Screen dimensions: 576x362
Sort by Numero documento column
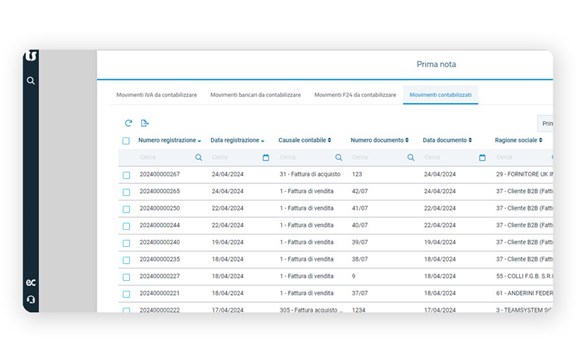click(379, 140)
